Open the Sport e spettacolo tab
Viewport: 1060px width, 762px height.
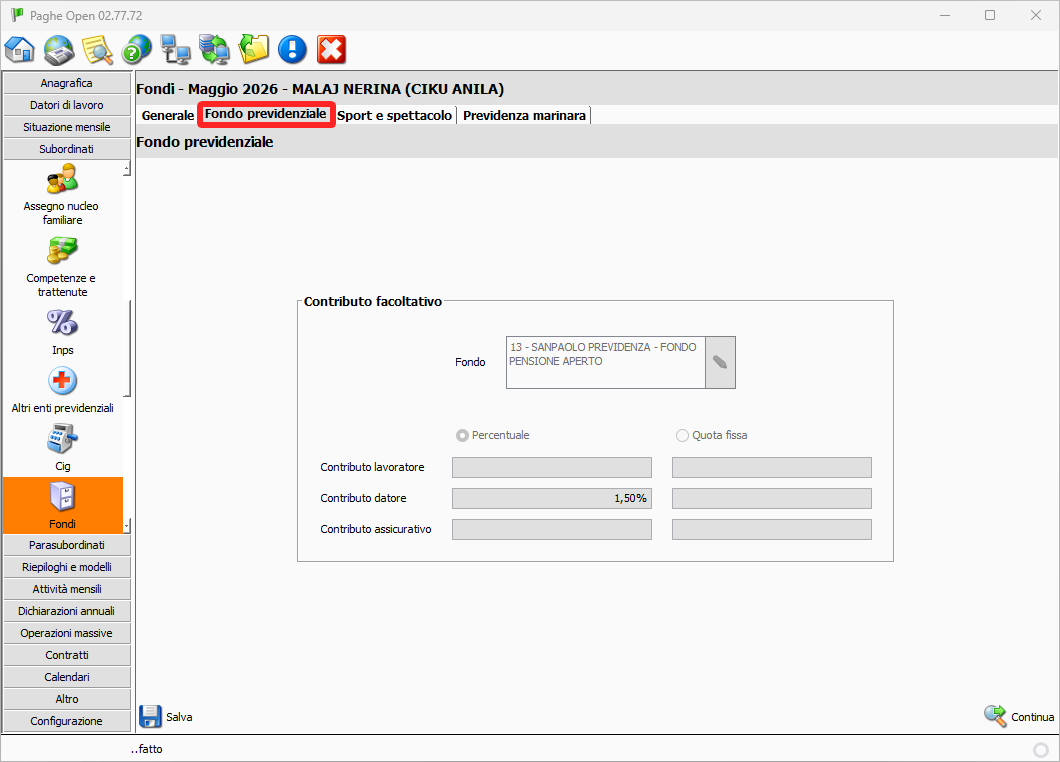coord(394,116)
